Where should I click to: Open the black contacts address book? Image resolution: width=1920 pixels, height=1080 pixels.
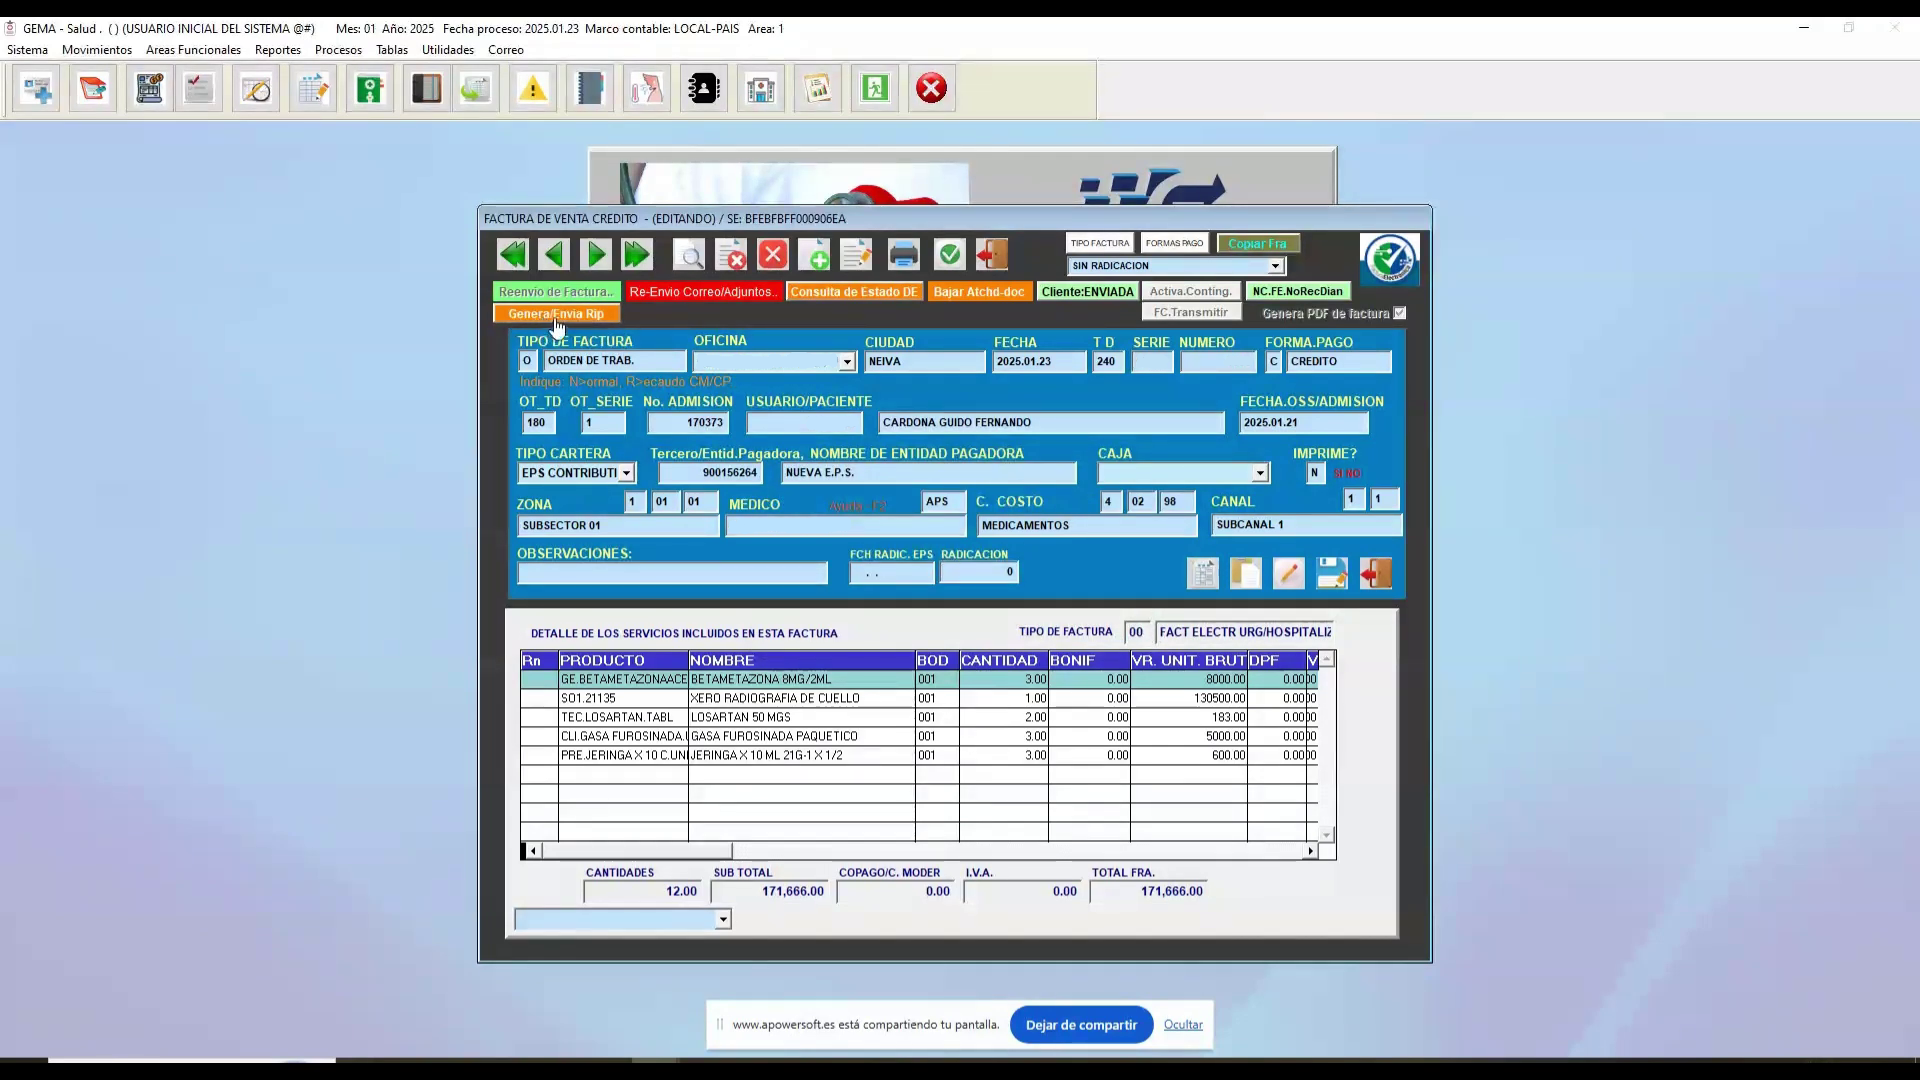coord(704,89)
